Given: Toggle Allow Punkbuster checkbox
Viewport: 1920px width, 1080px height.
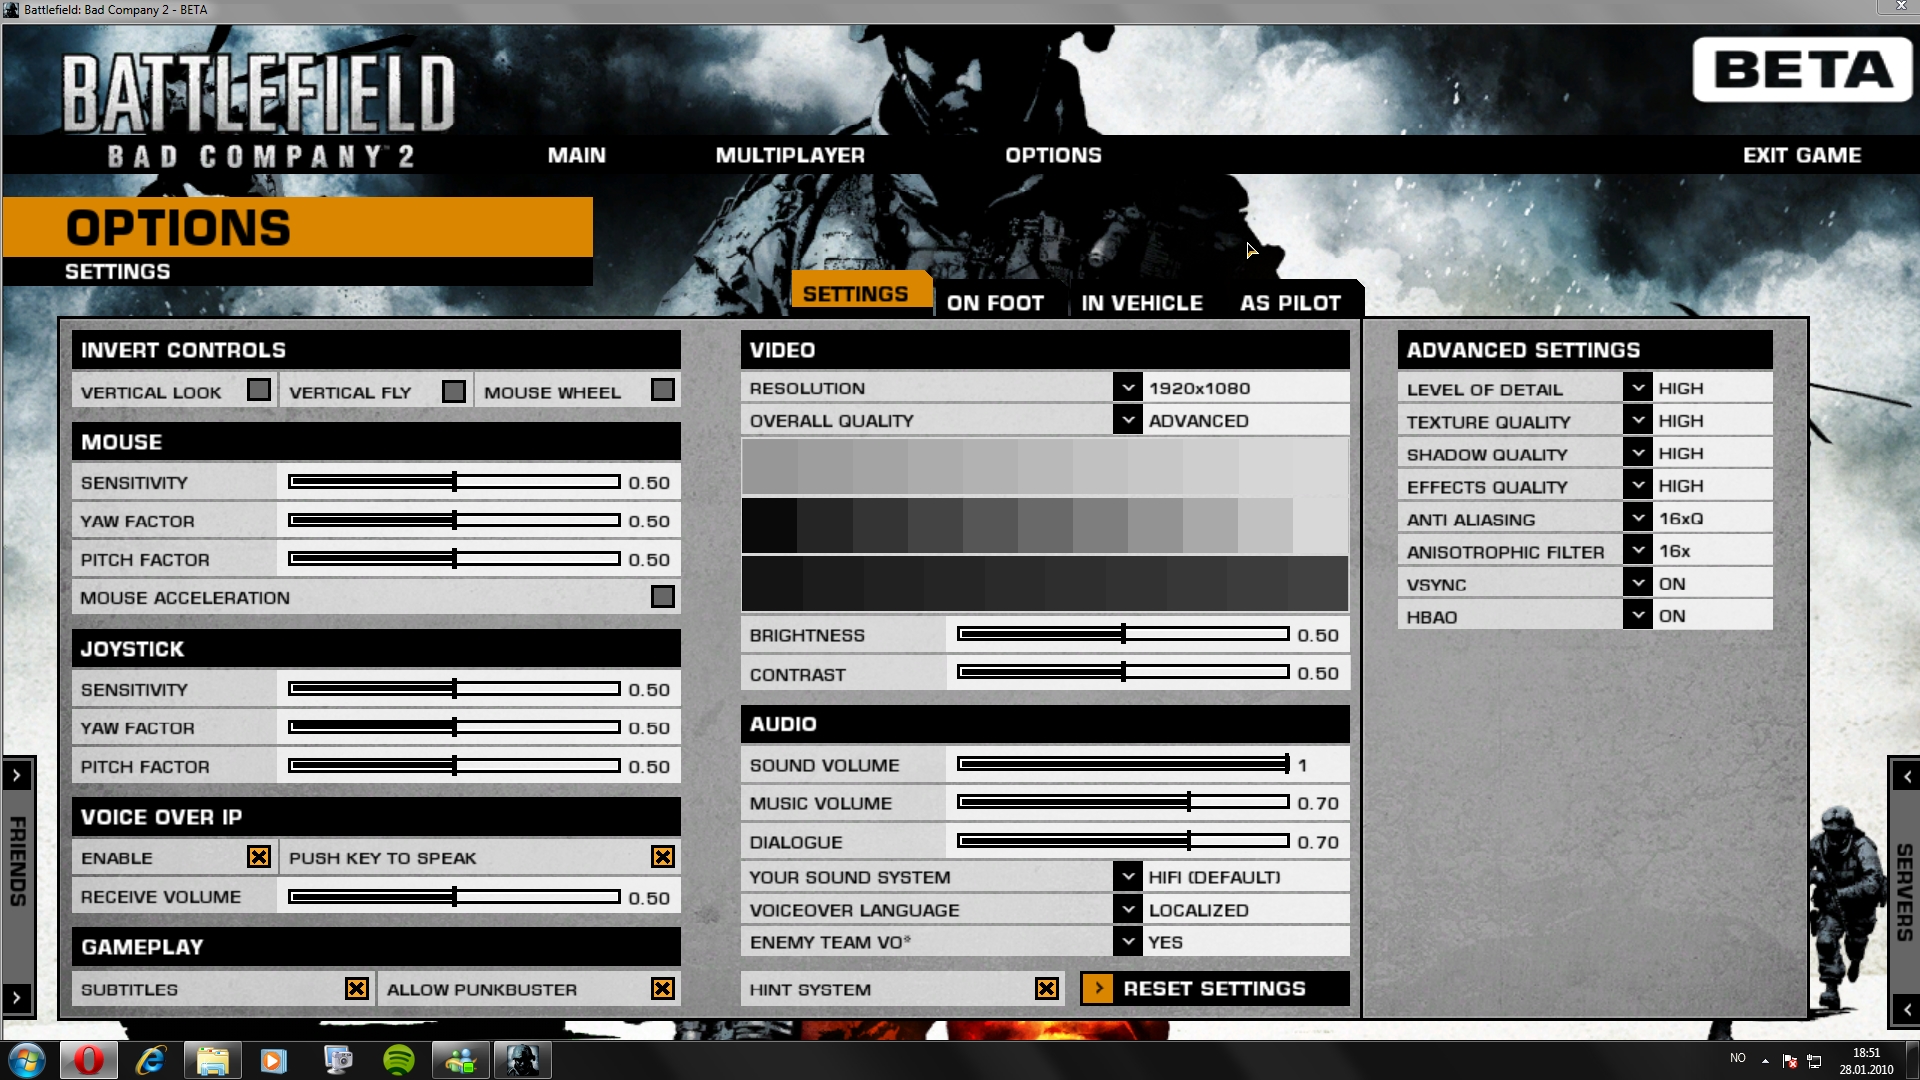Looking at the screenshot, I should pyautogui.click(x=662, y=989).
